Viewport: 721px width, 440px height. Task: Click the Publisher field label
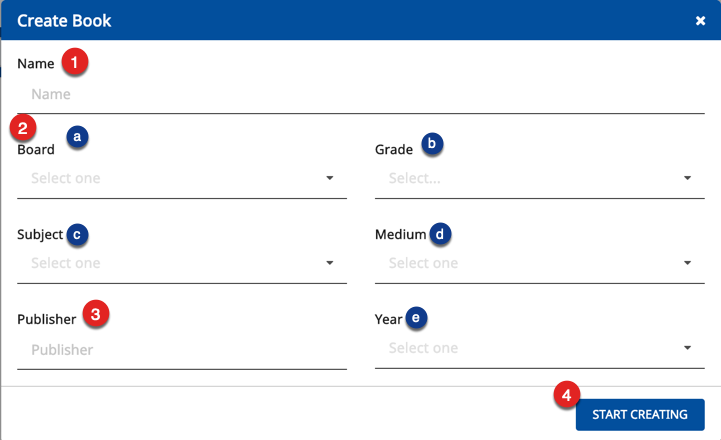click(46, 320)
